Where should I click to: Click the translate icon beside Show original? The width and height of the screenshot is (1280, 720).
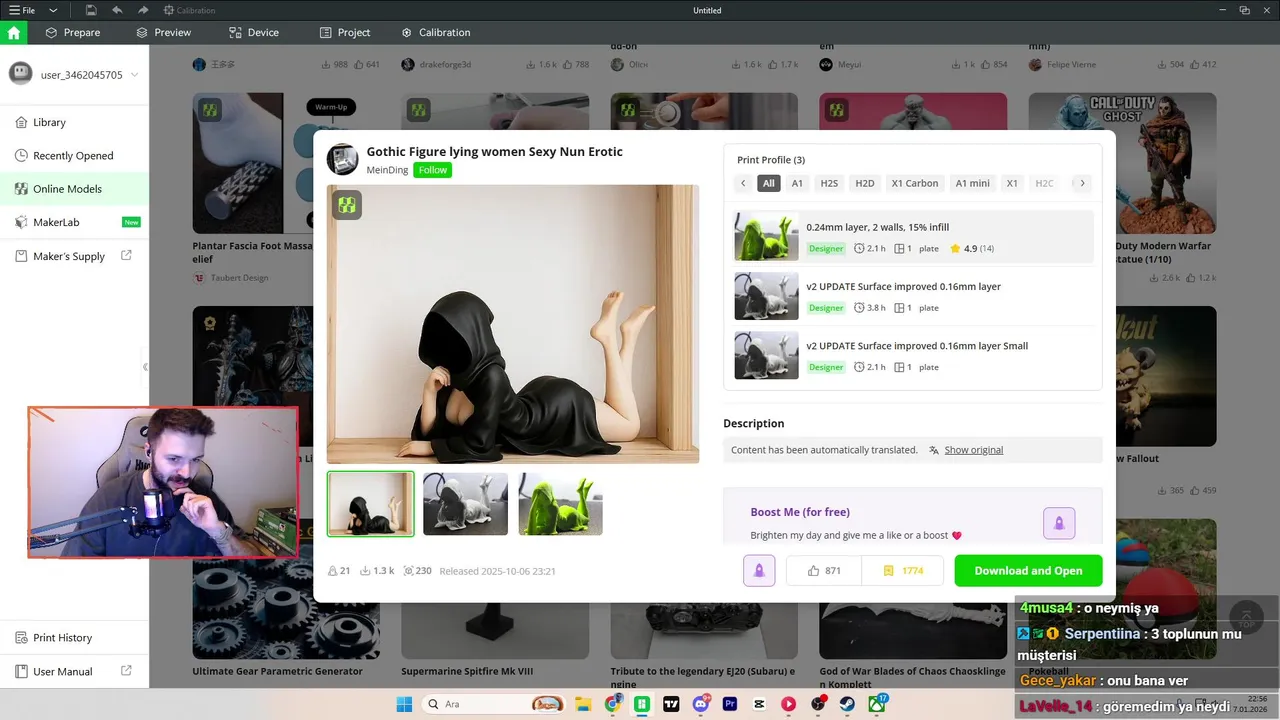click(x=934, y=450)
